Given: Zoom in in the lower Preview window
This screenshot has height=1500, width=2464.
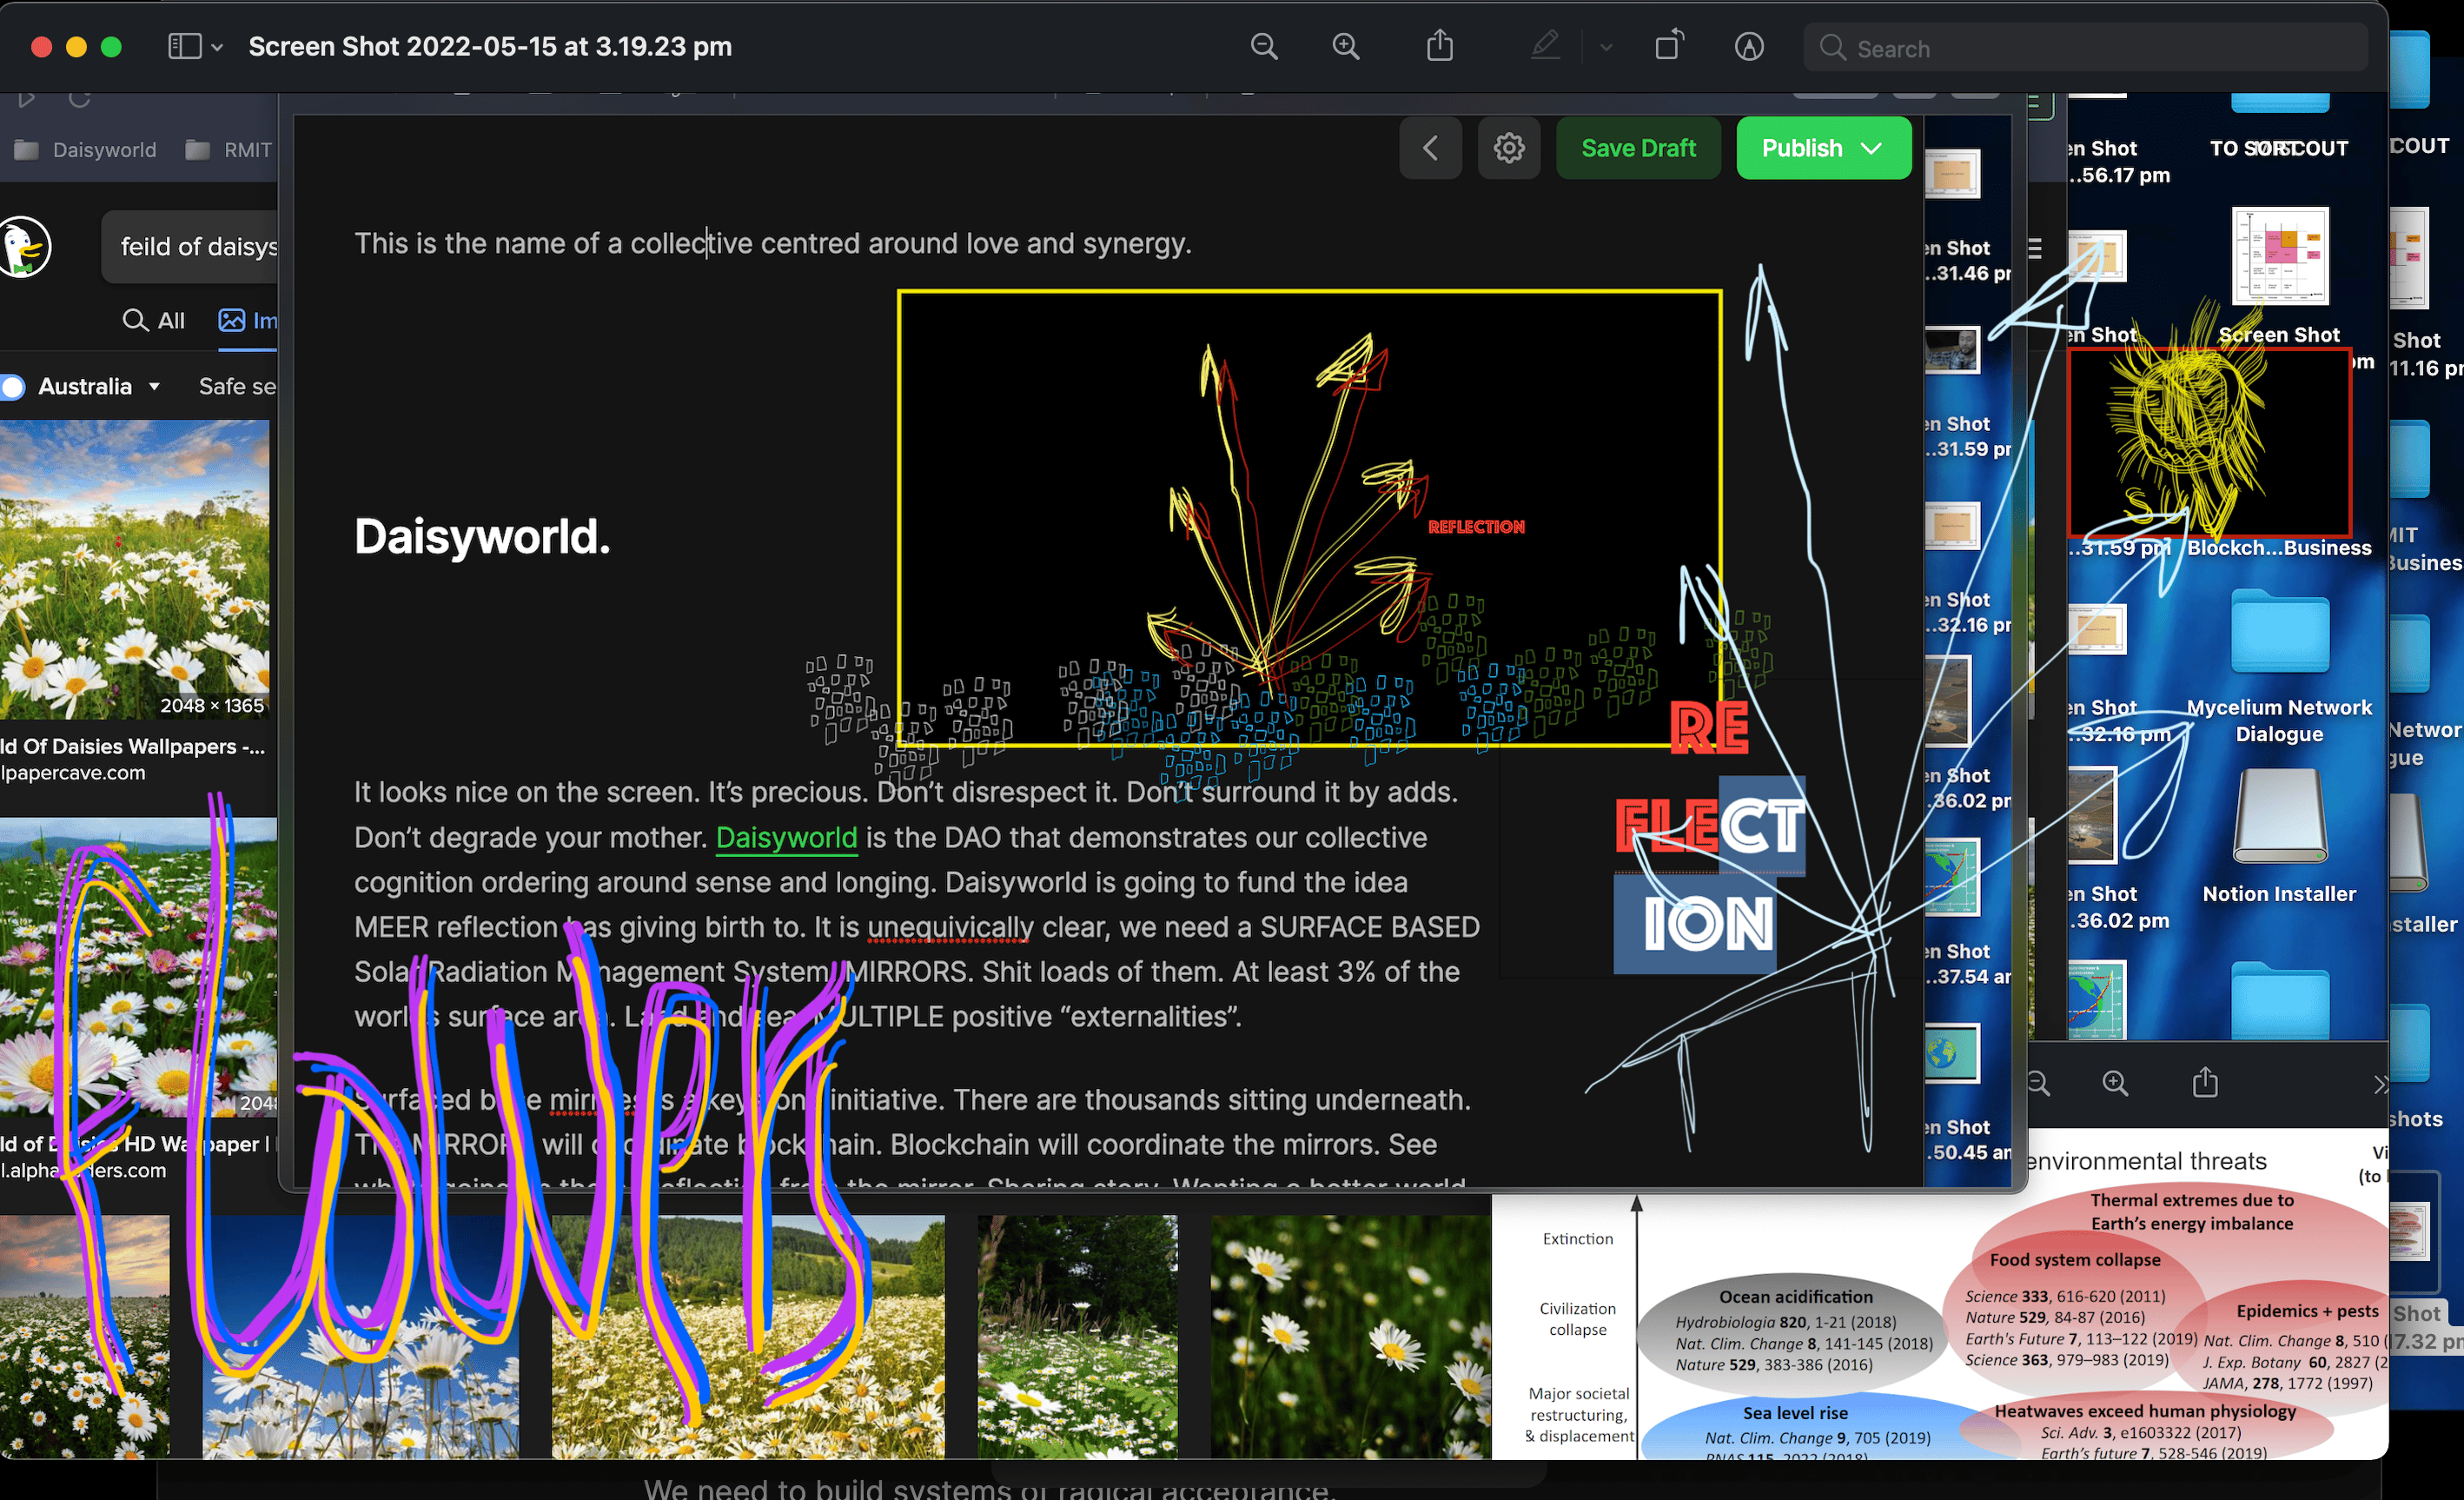Looking at the screenshot, I should click(x=2114, y=1083).
